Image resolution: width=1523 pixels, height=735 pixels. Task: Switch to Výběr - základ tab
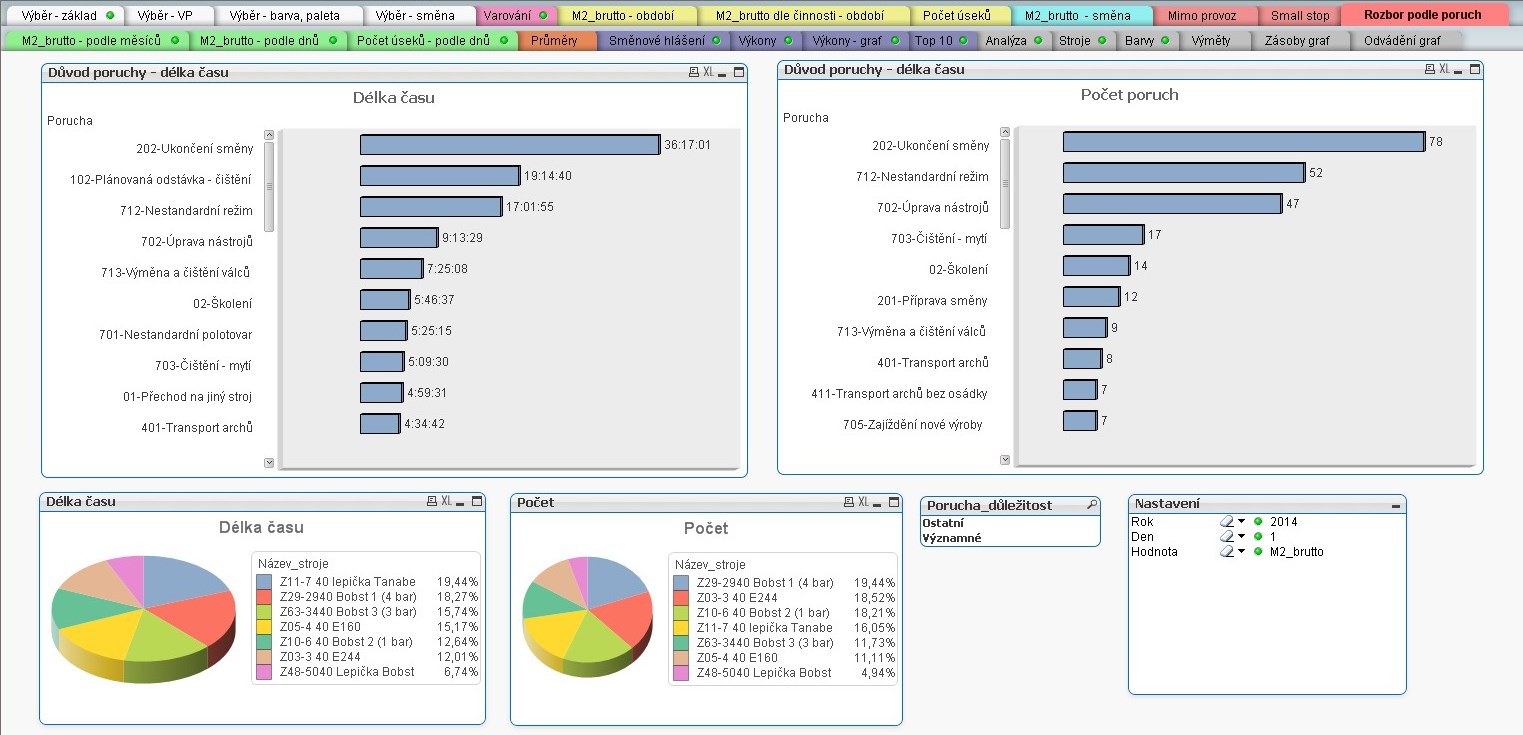click(x=63, y=15)
